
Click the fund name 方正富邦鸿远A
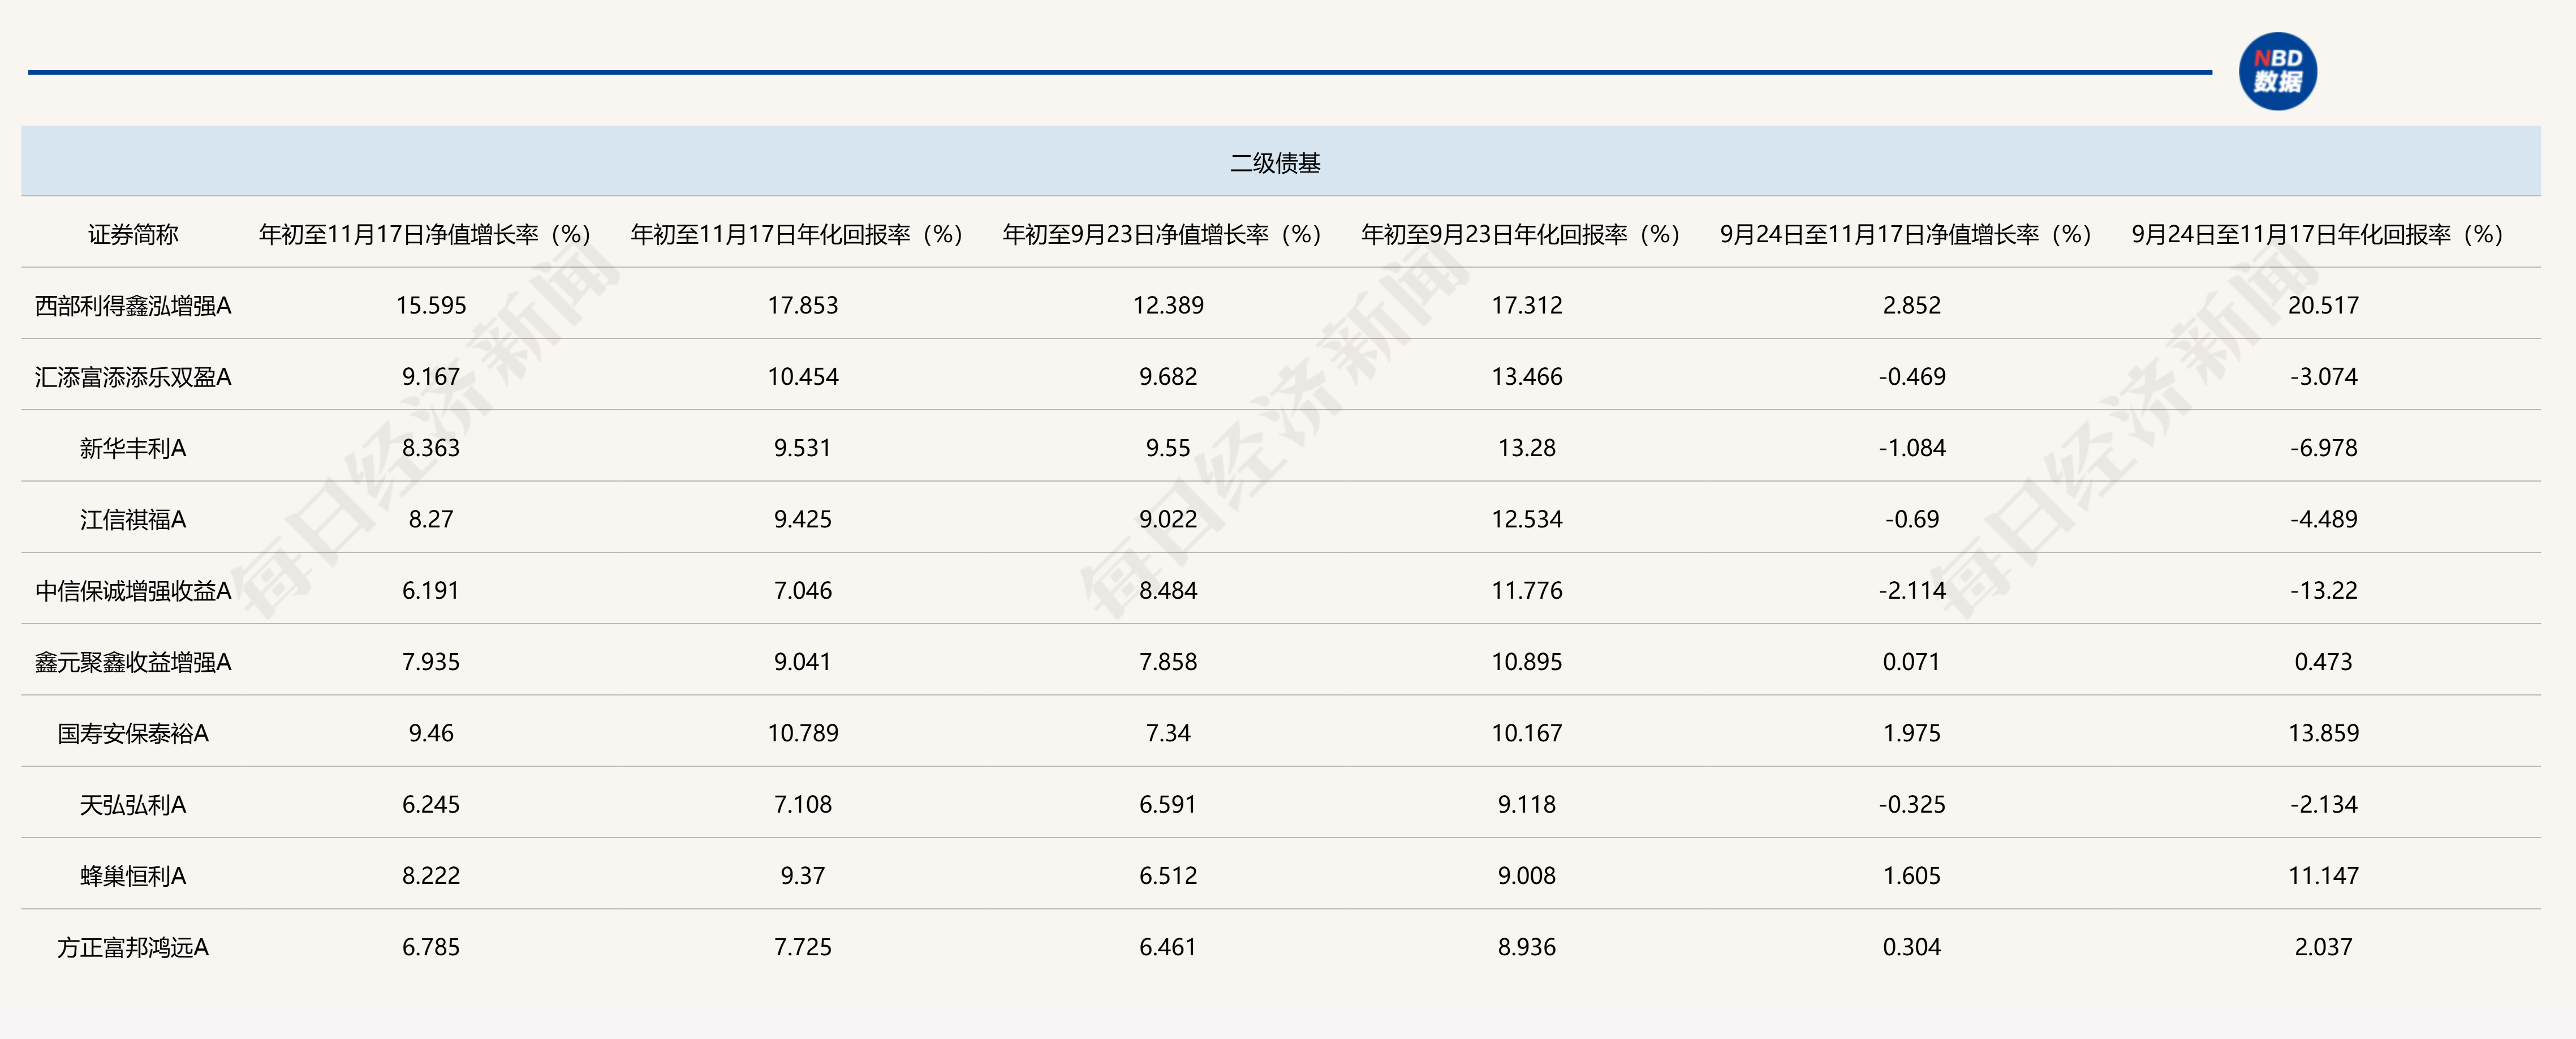click(x=133, y=947)
